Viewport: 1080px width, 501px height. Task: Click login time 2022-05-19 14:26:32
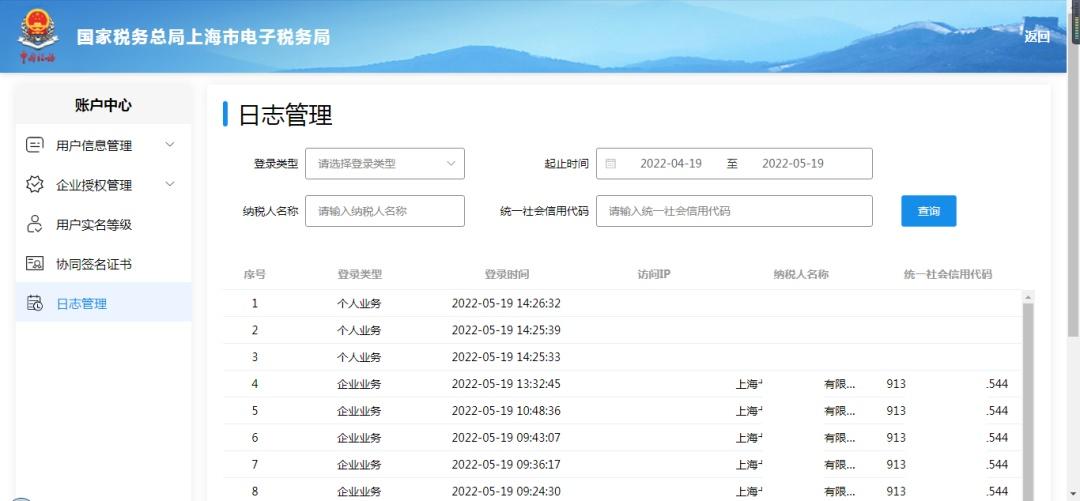coord(506,303)
